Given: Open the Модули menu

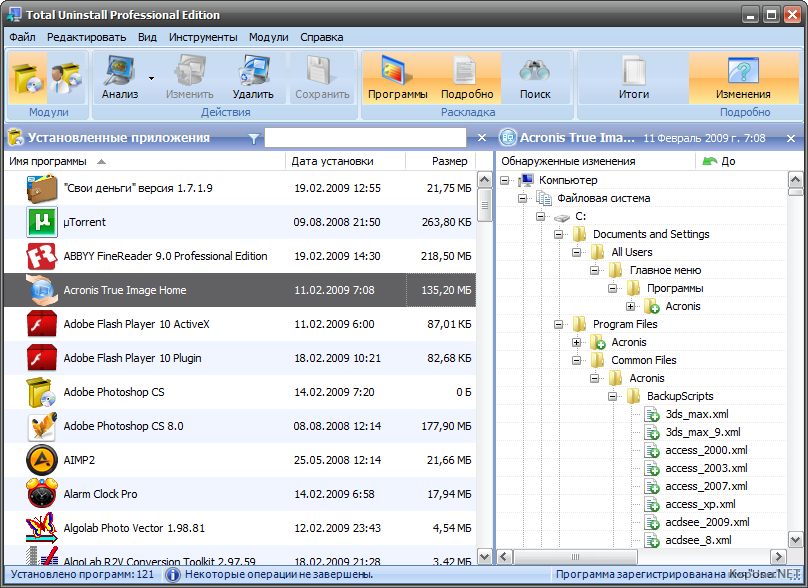Looking at the screenshot, I should click(268, 37).
